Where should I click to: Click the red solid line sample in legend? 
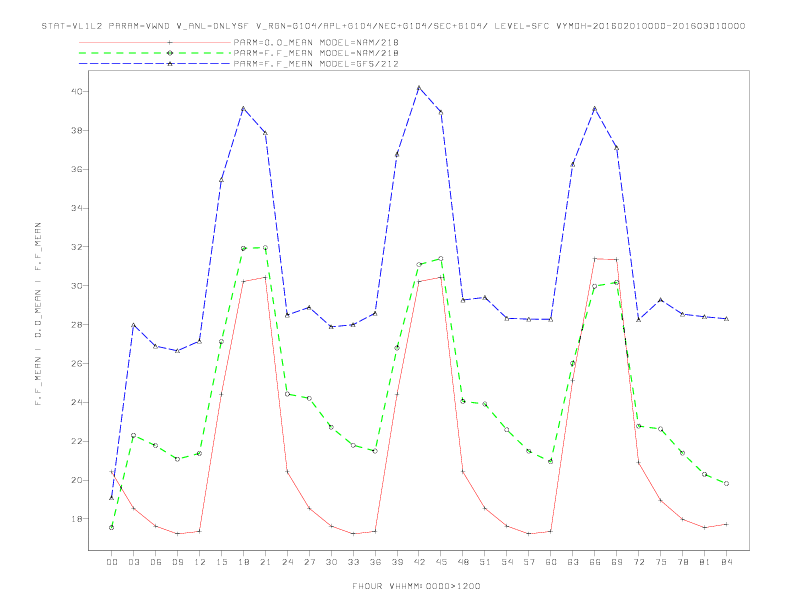(x=155, y=42)
